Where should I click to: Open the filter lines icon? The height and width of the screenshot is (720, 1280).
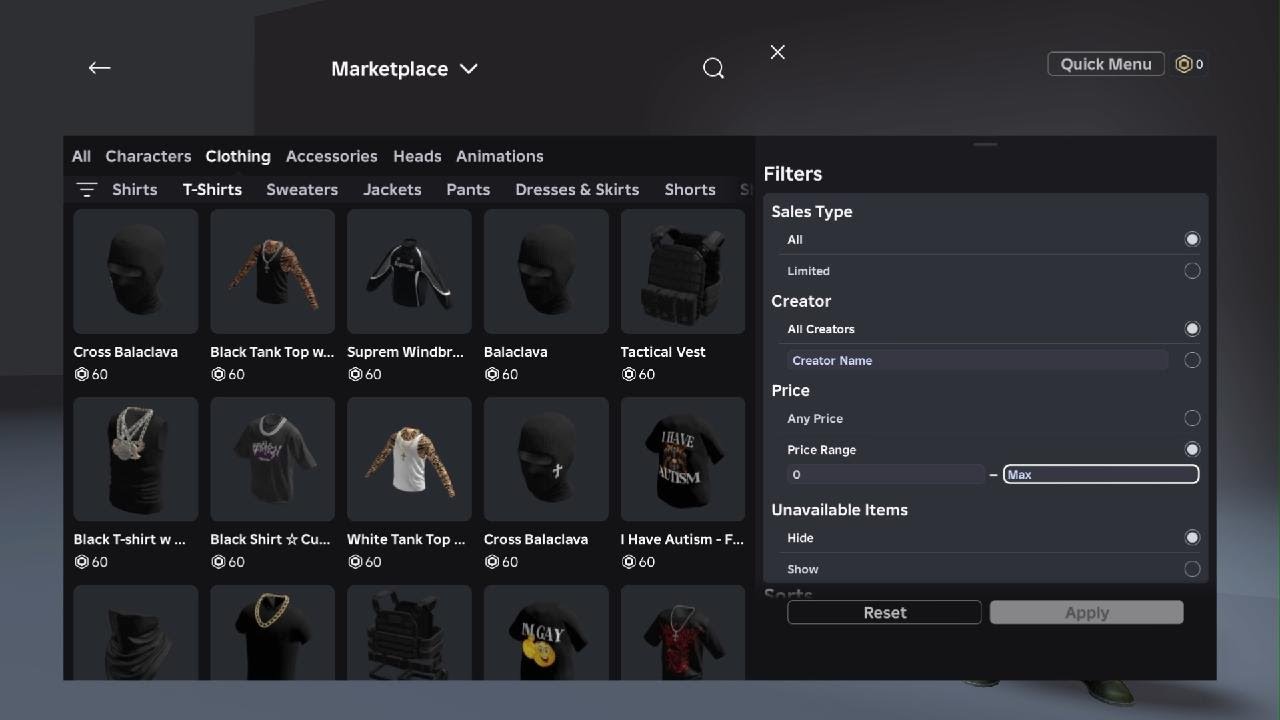click(x=87, y=189)
